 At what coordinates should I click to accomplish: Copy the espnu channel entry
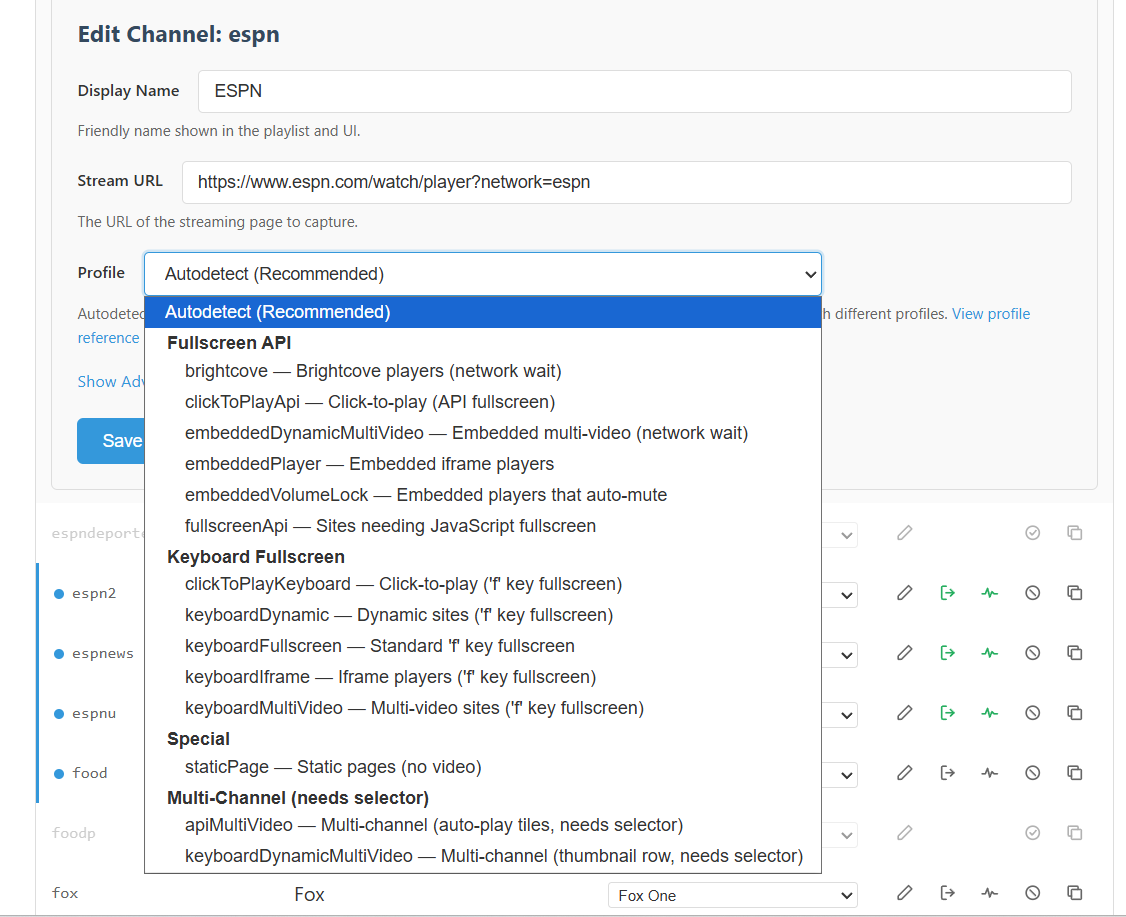pyautogui.click(x=1074, y=712)
